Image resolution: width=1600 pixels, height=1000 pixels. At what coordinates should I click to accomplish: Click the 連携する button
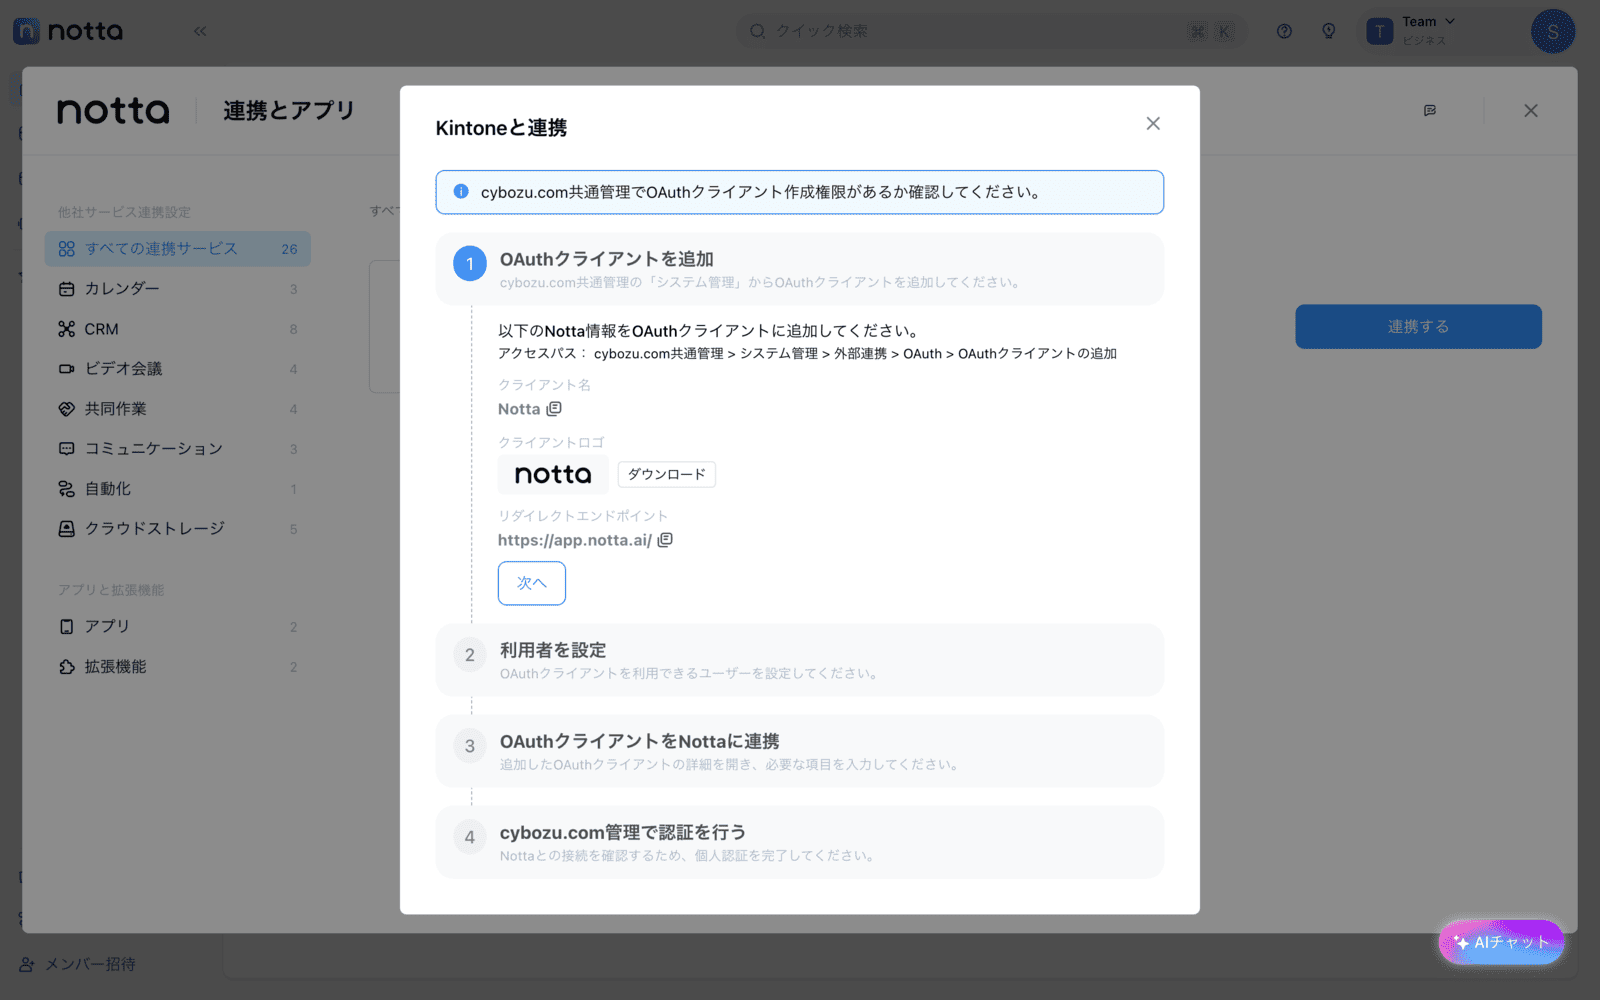coord(1418,327)
